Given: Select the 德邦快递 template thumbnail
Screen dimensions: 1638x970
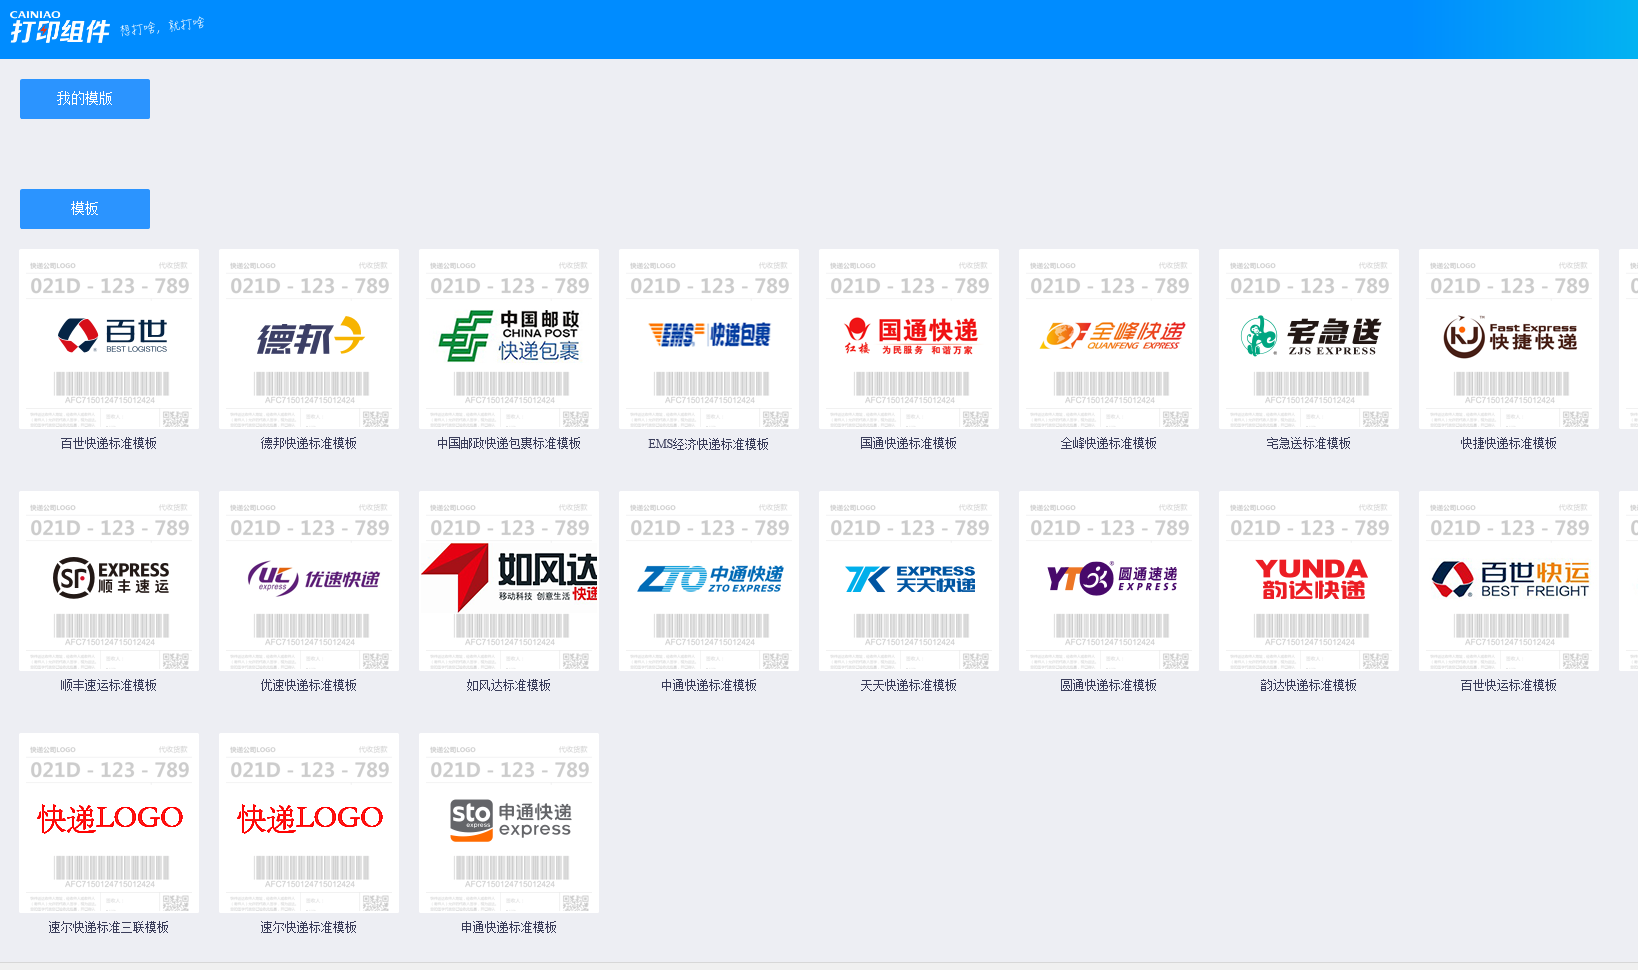Looking at the screenshot, I should [309, 339].
